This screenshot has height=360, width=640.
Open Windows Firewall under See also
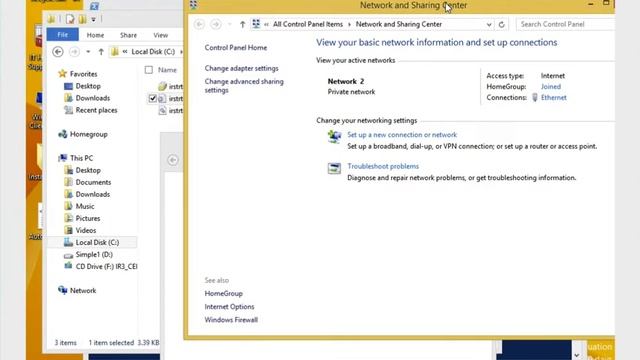click(x=231, y=320)
